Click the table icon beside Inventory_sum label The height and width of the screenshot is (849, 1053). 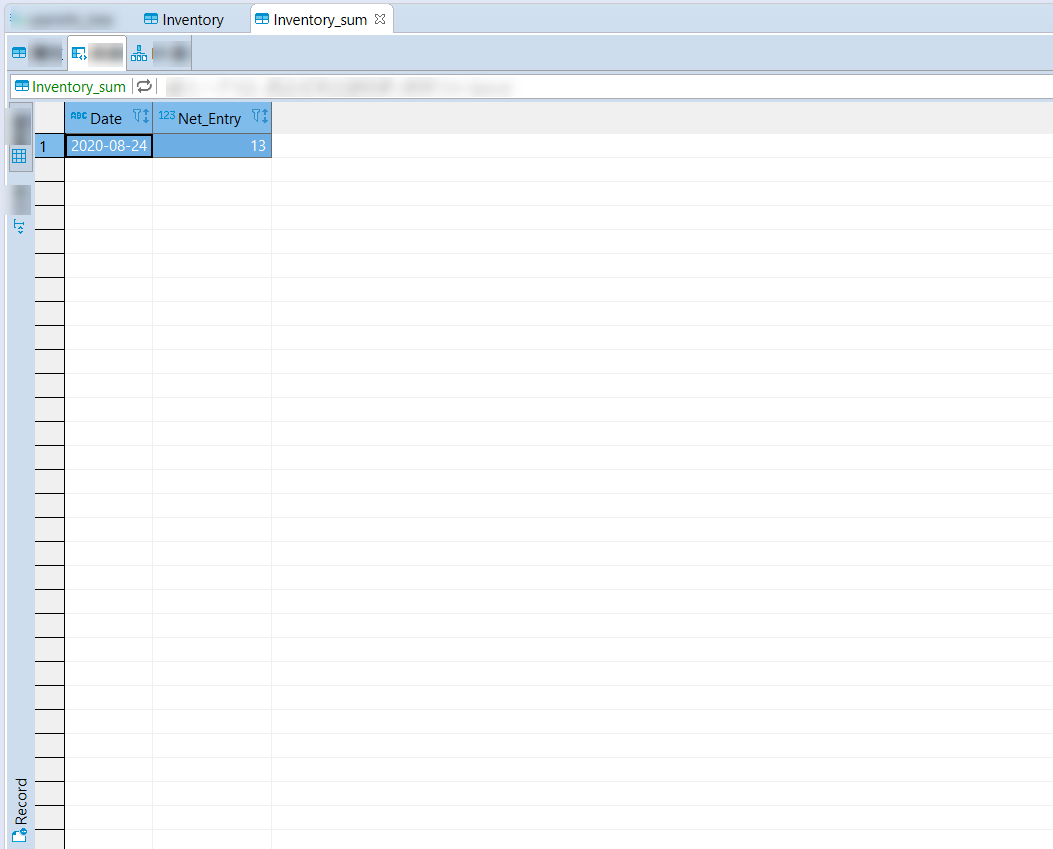tap(19, 86)
